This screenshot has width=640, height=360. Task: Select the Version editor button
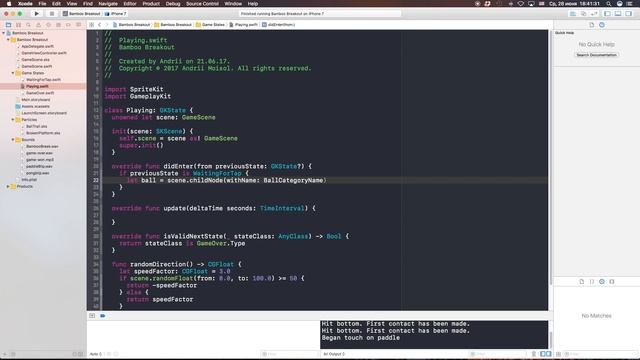coord(594,13)
